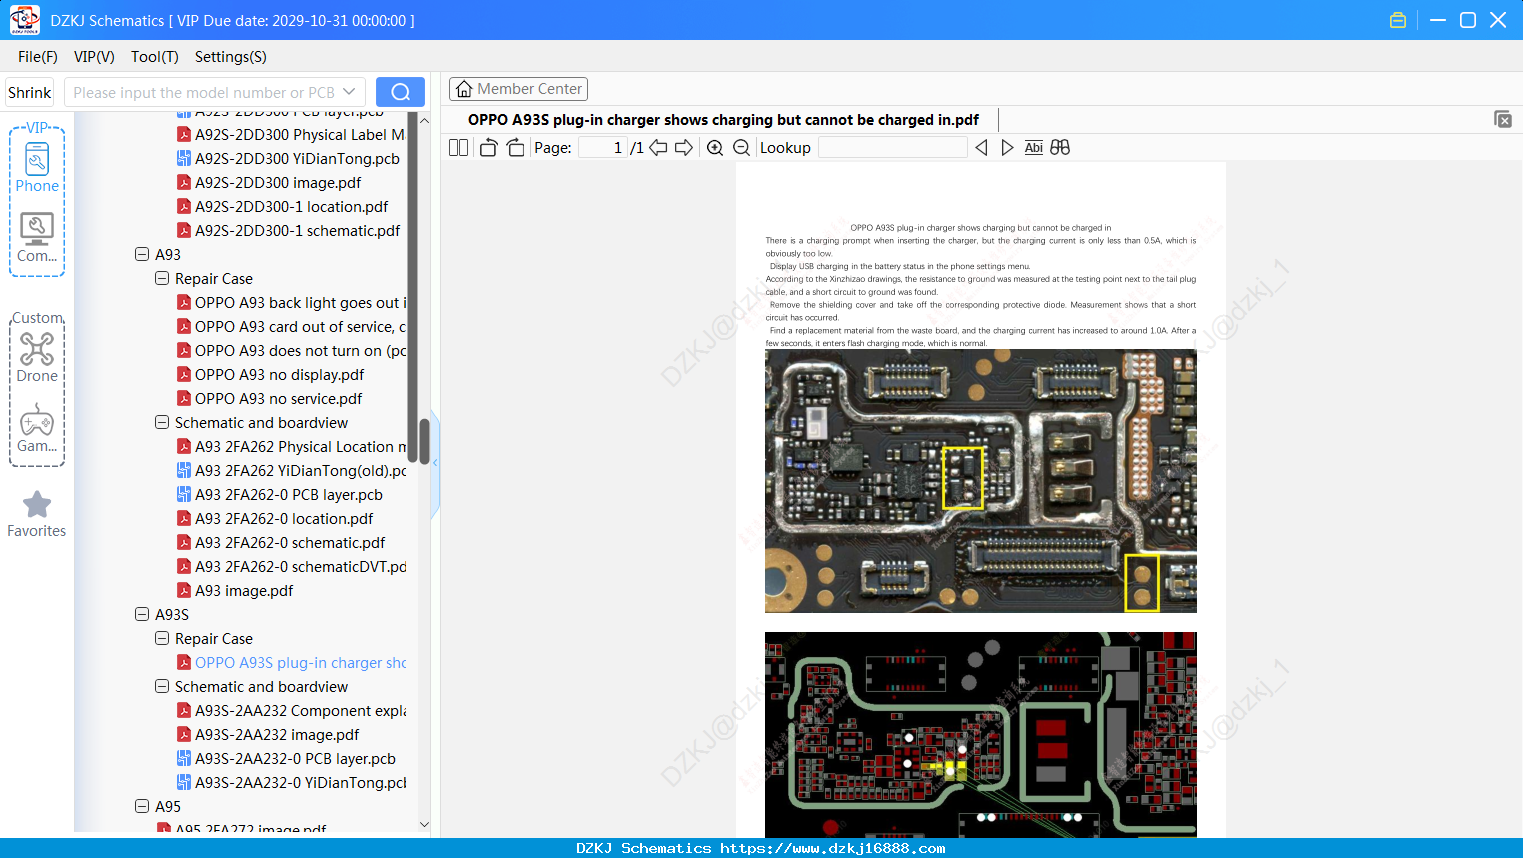The image size is (1523, 858).
Task: Open A93S-2AA232 image.pdf
Action: [x=268, y=735]
